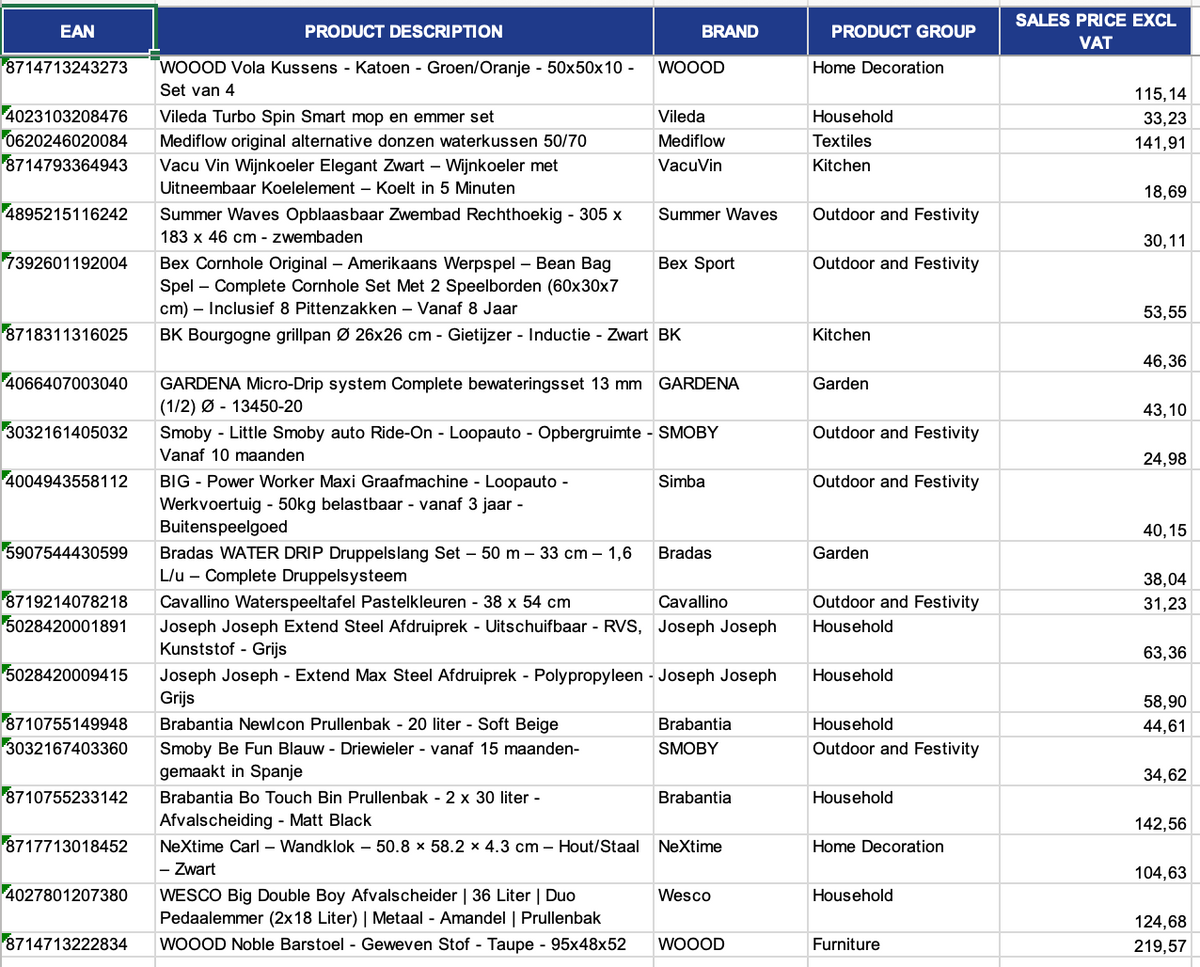Click EAN cell 8714713222834
Screen dimensions: 1200x967
[x=78, y=944]
